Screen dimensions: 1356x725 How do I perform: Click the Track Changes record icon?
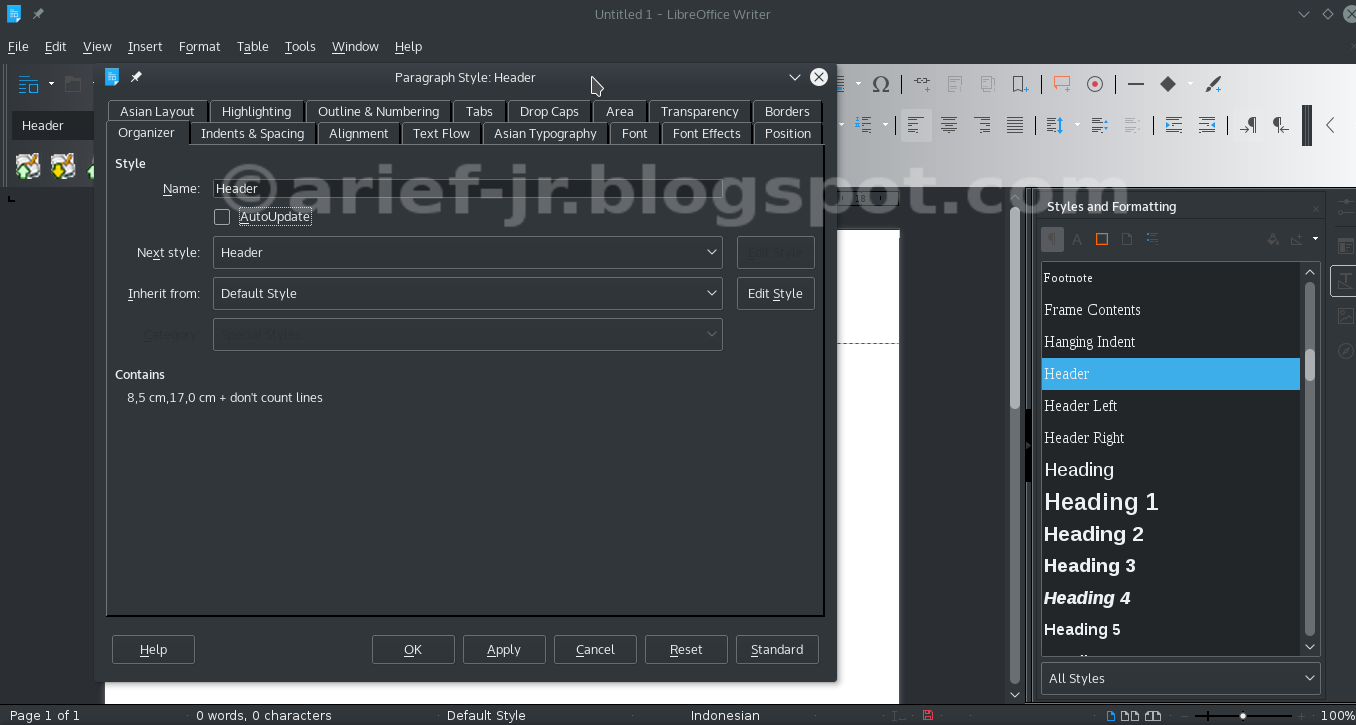(x=1095, y=84)
